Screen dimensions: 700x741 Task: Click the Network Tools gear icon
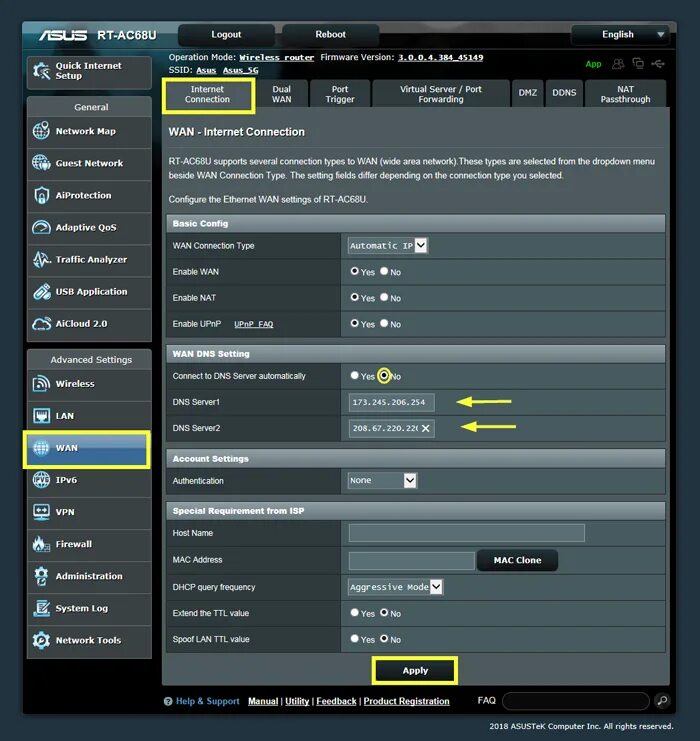pos(41,640)
